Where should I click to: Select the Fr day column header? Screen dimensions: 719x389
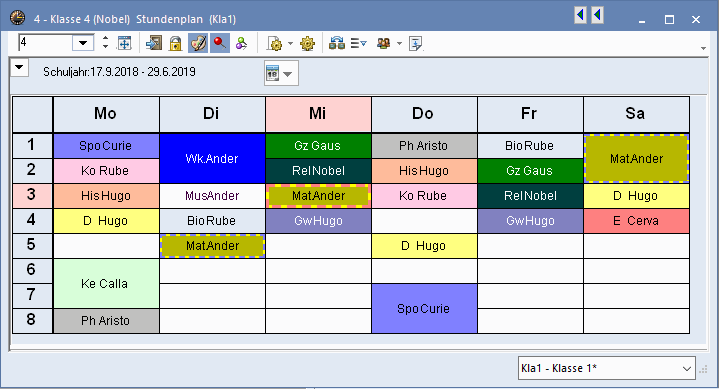pyautogui.click(x=530, y=114)
